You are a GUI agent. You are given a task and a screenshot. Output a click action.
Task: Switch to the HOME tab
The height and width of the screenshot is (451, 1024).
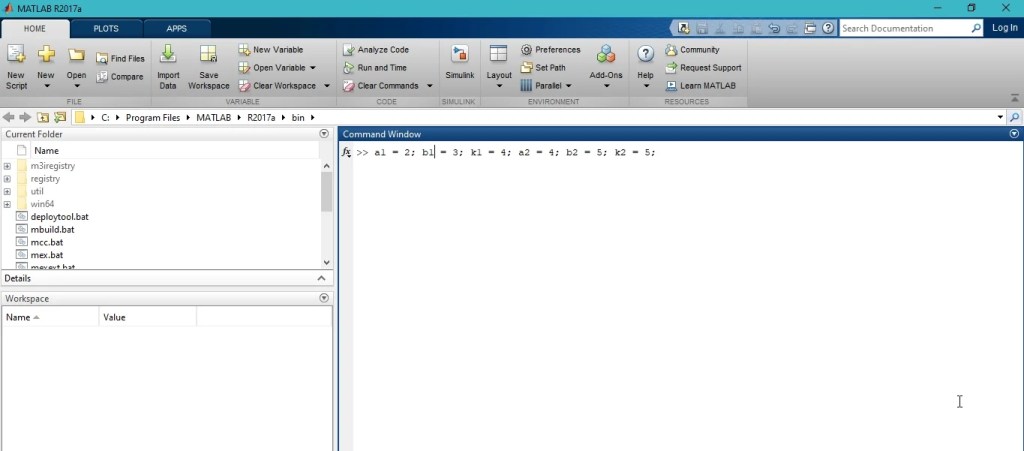pos(35,29)
